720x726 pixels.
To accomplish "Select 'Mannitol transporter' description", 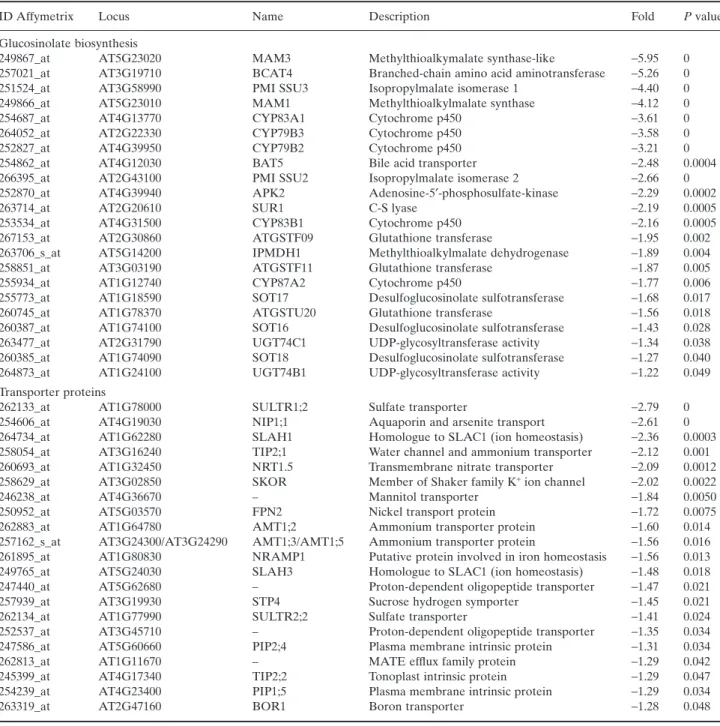I will tap(424, 497).
